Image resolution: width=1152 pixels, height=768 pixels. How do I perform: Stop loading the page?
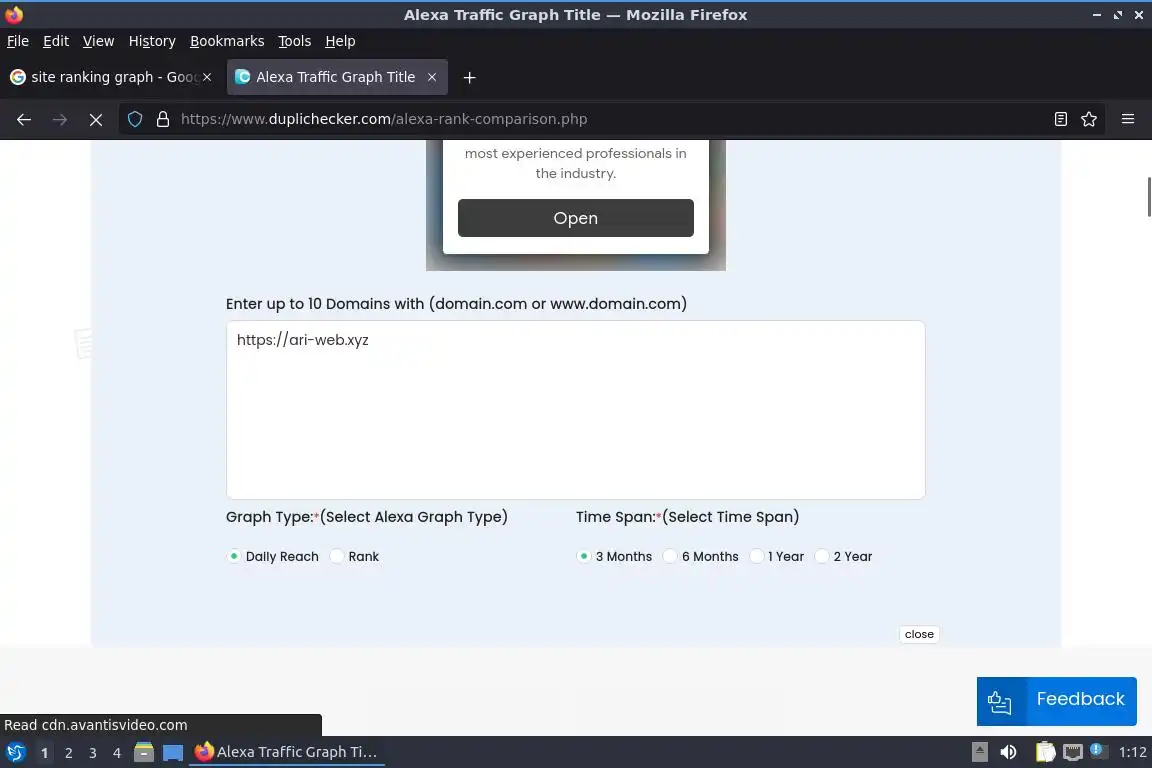point(96,119)
